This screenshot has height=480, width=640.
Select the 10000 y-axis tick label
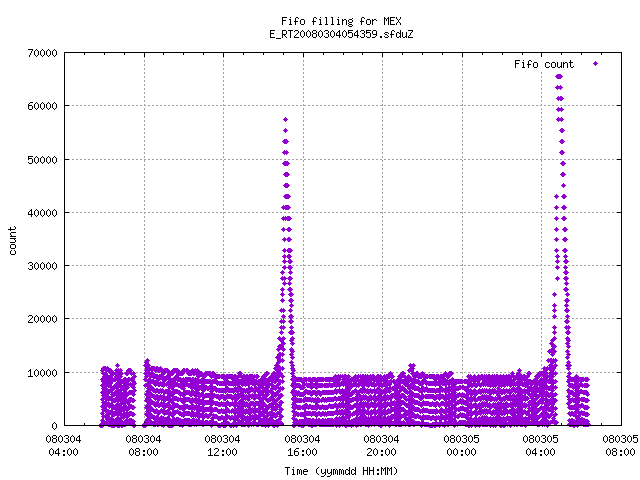[x=42, y=373]
